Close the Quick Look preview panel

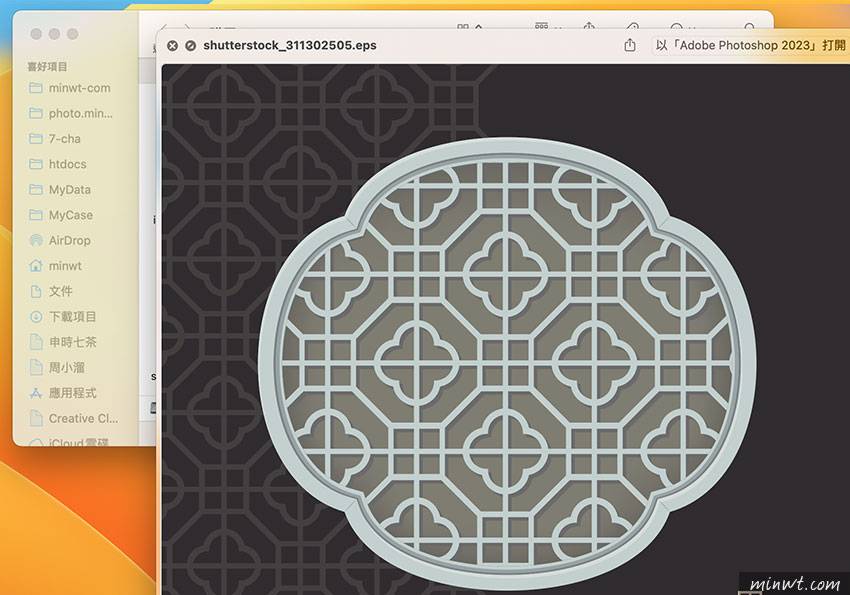[172, 45]
